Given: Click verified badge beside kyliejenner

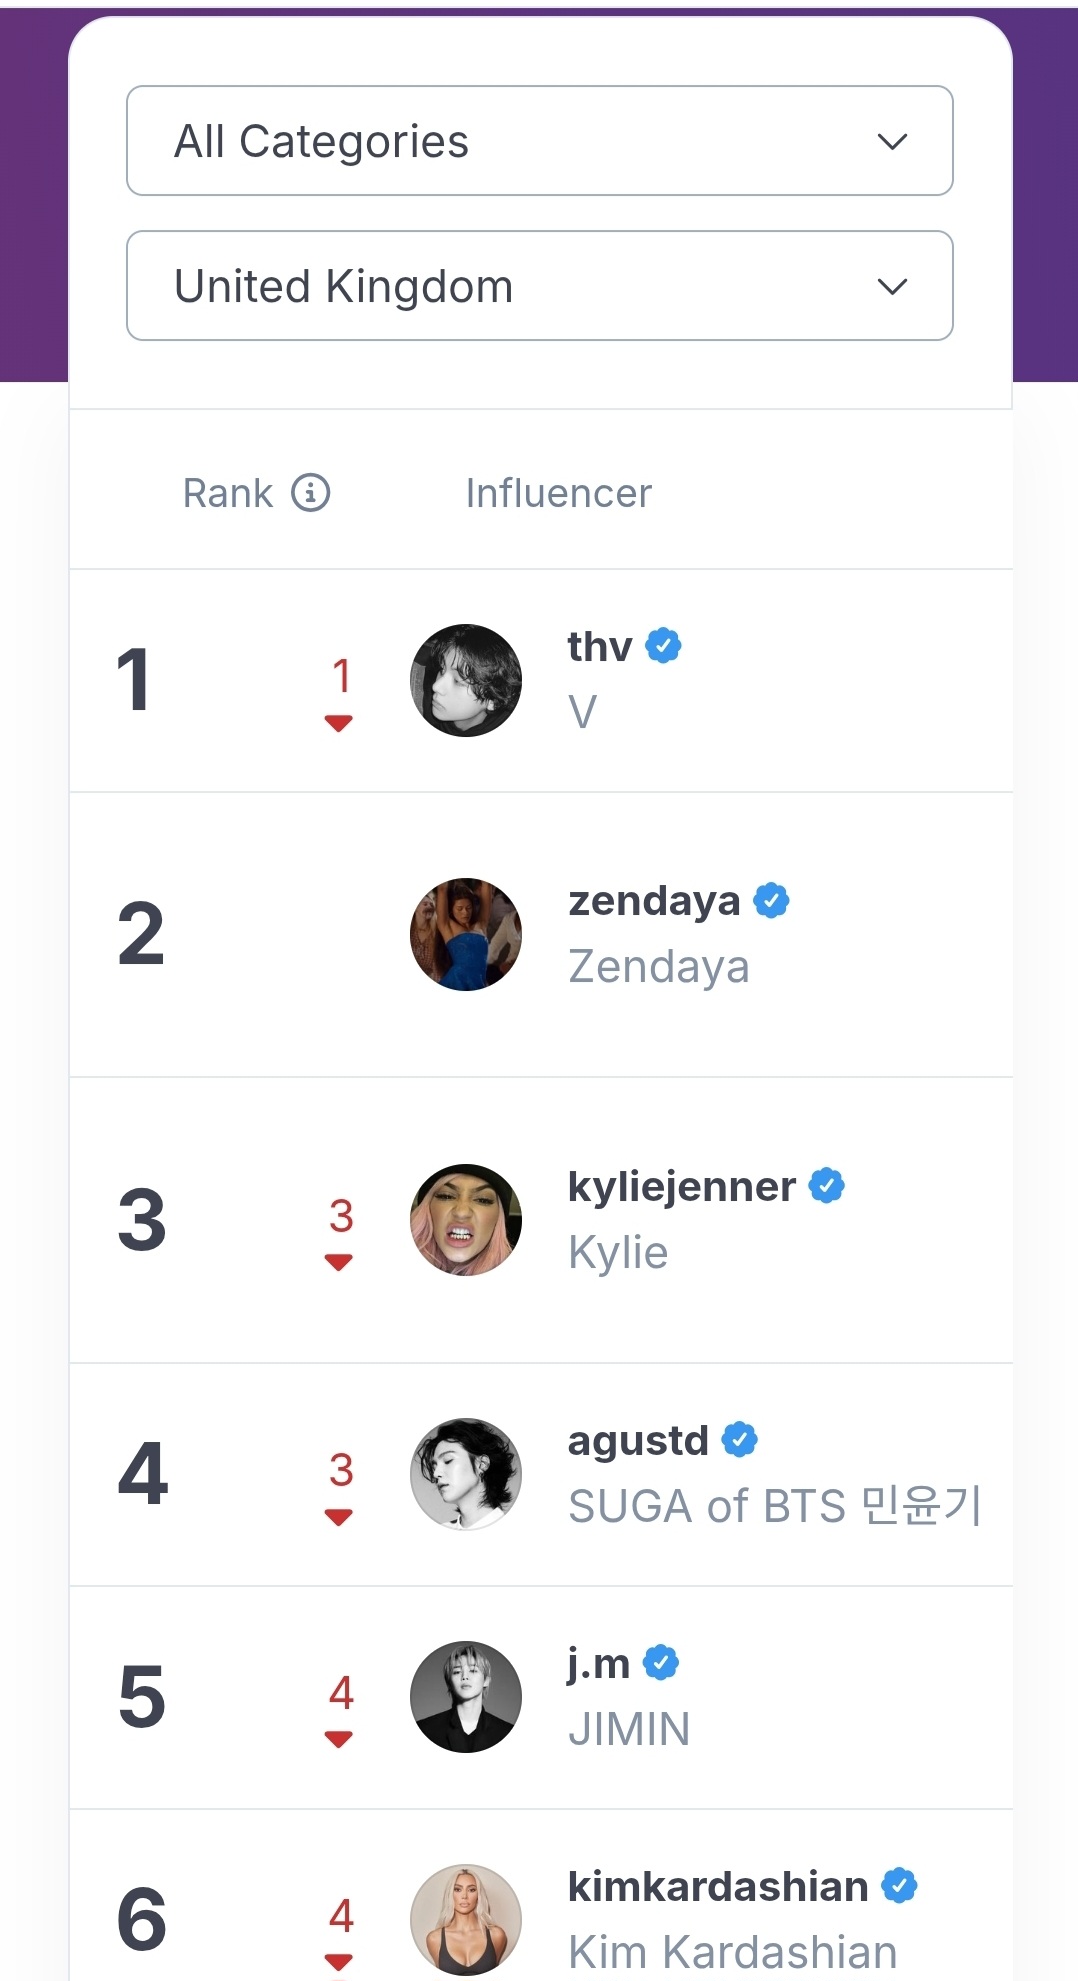Looking at the screenshot, I should (x=826, y=1186).
